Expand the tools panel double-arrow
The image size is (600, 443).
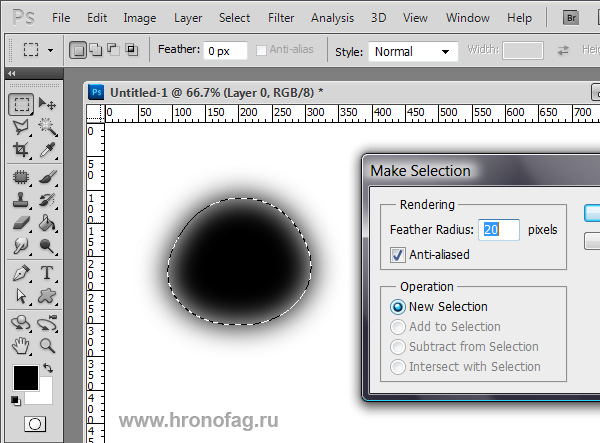click(11, 74)
